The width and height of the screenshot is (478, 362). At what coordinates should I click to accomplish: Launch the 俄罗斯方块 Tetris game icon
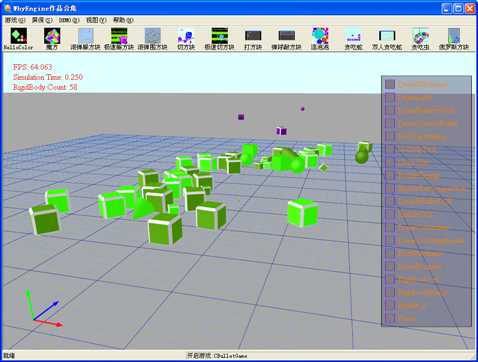tap(454, 36)
